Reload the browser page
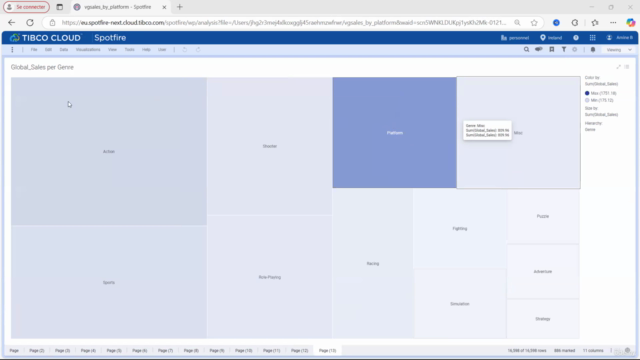The image size is (640, 360). click(30, 22)
